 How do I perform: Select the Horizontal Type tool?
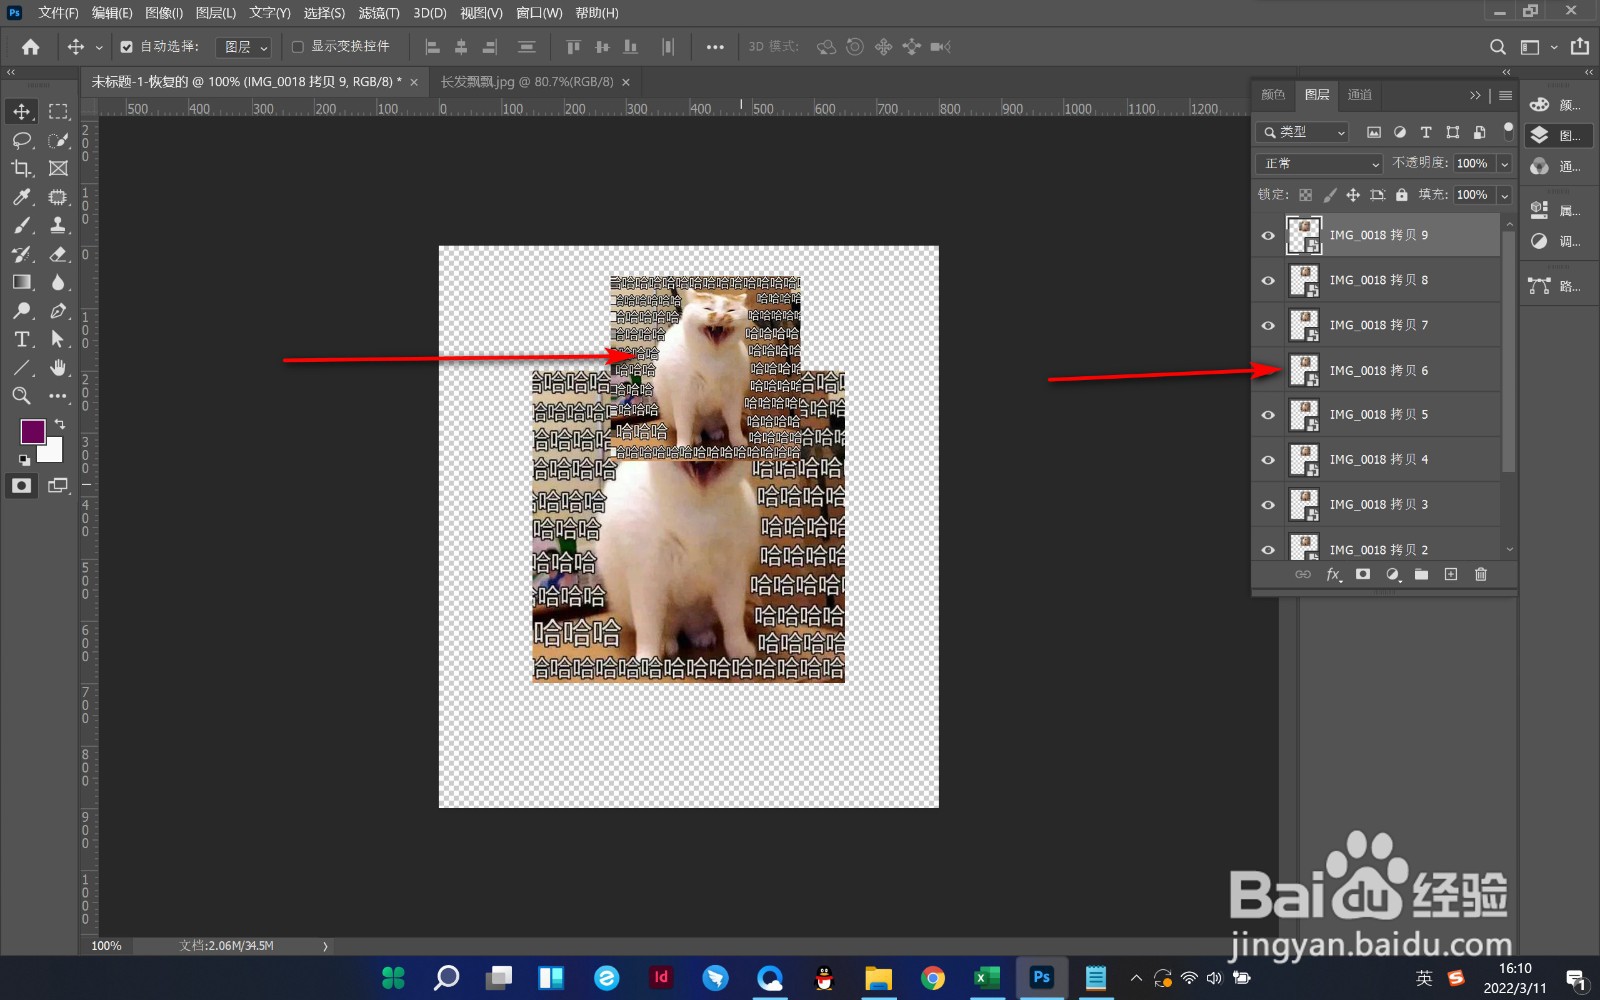click(x=22, y=339)
